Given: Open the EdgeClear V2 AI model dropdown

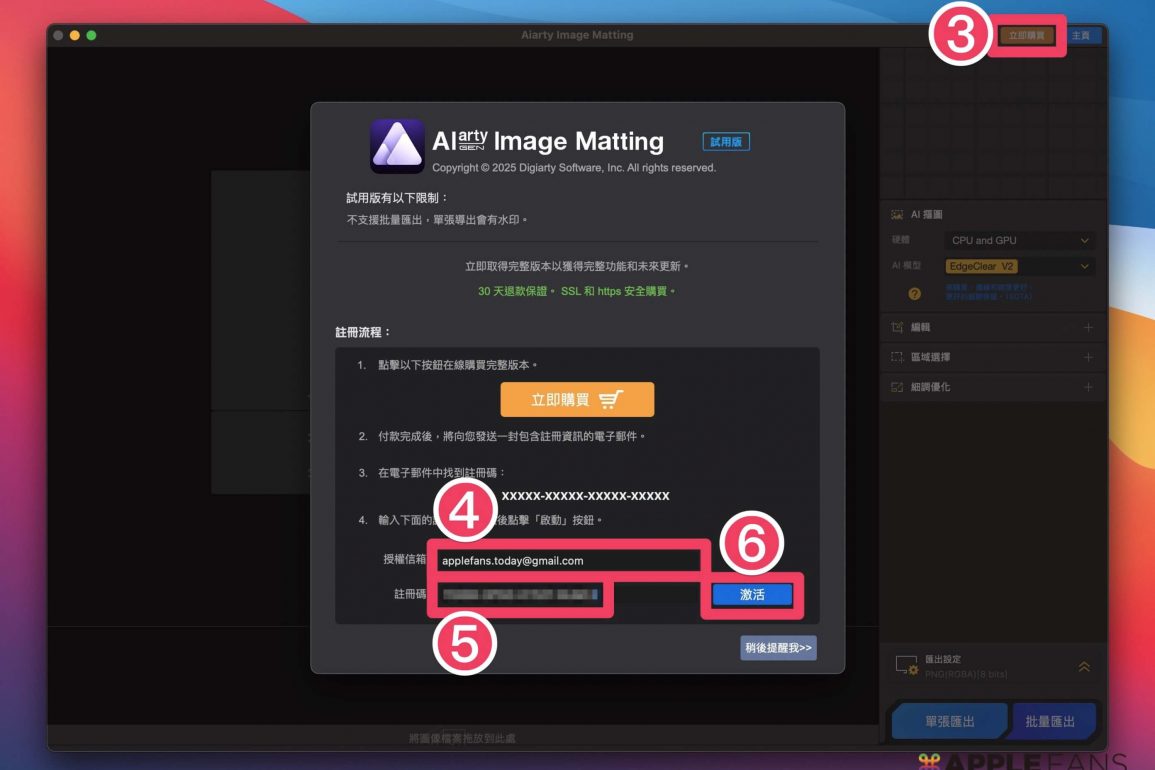Looking at the screenshot, I should point(1019,267).
